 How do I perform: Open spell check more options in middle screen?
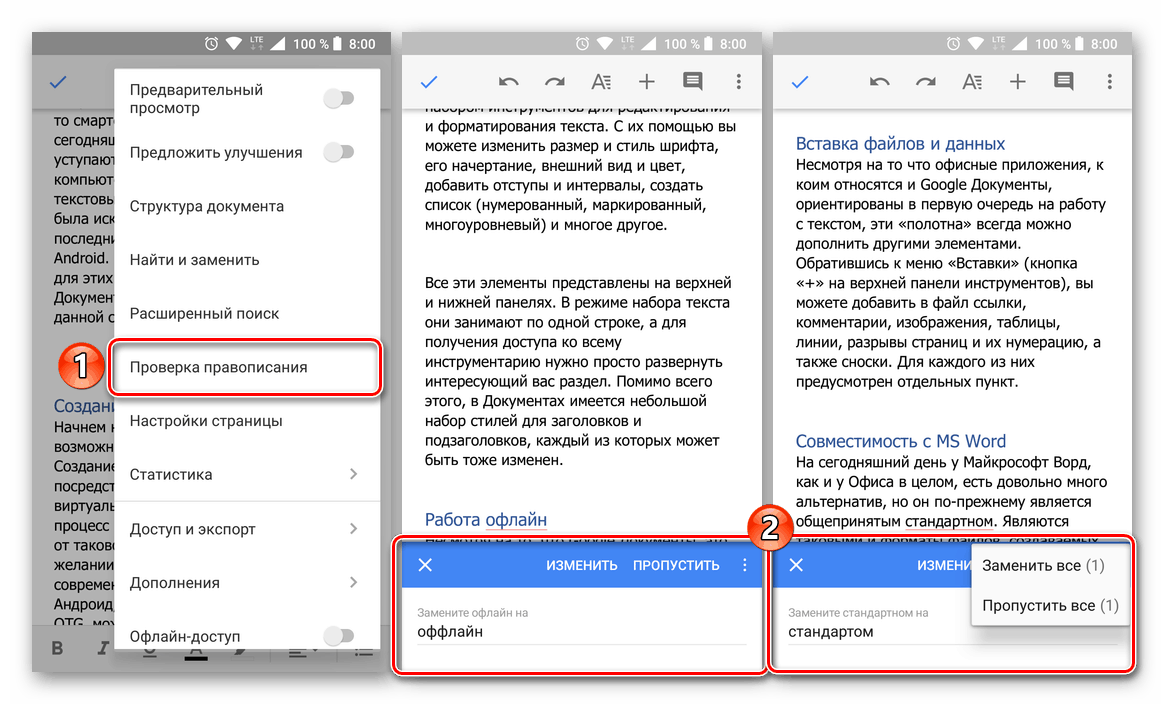coord(745,565)
